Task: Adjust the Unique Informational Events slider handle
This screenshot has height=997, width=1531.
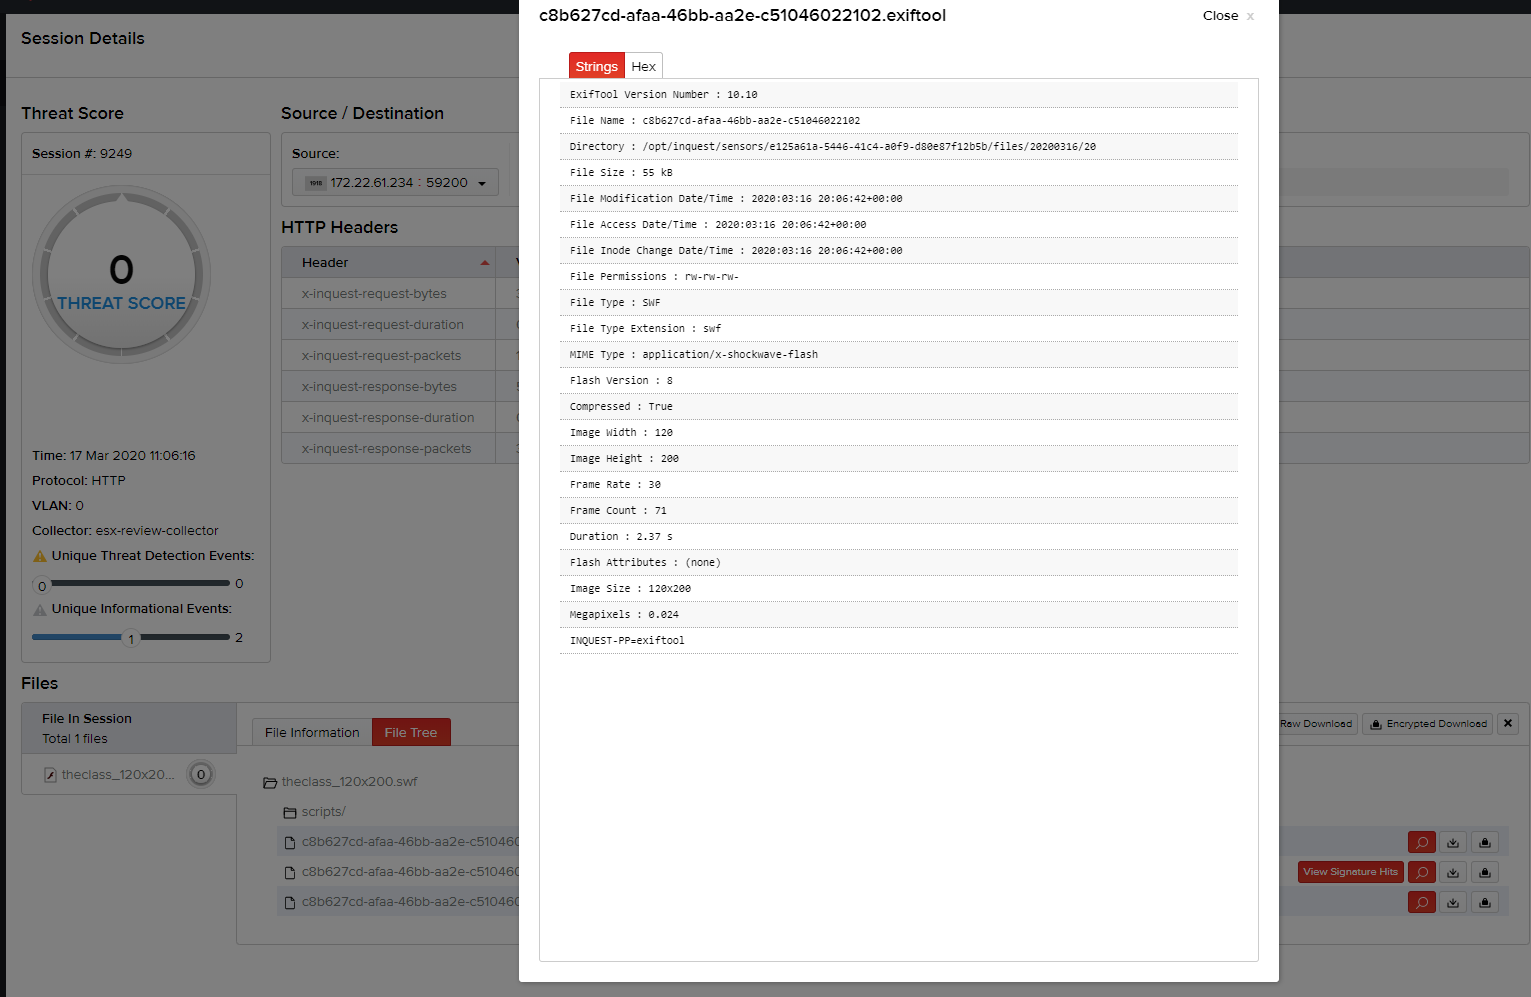Action: point(131,638)
